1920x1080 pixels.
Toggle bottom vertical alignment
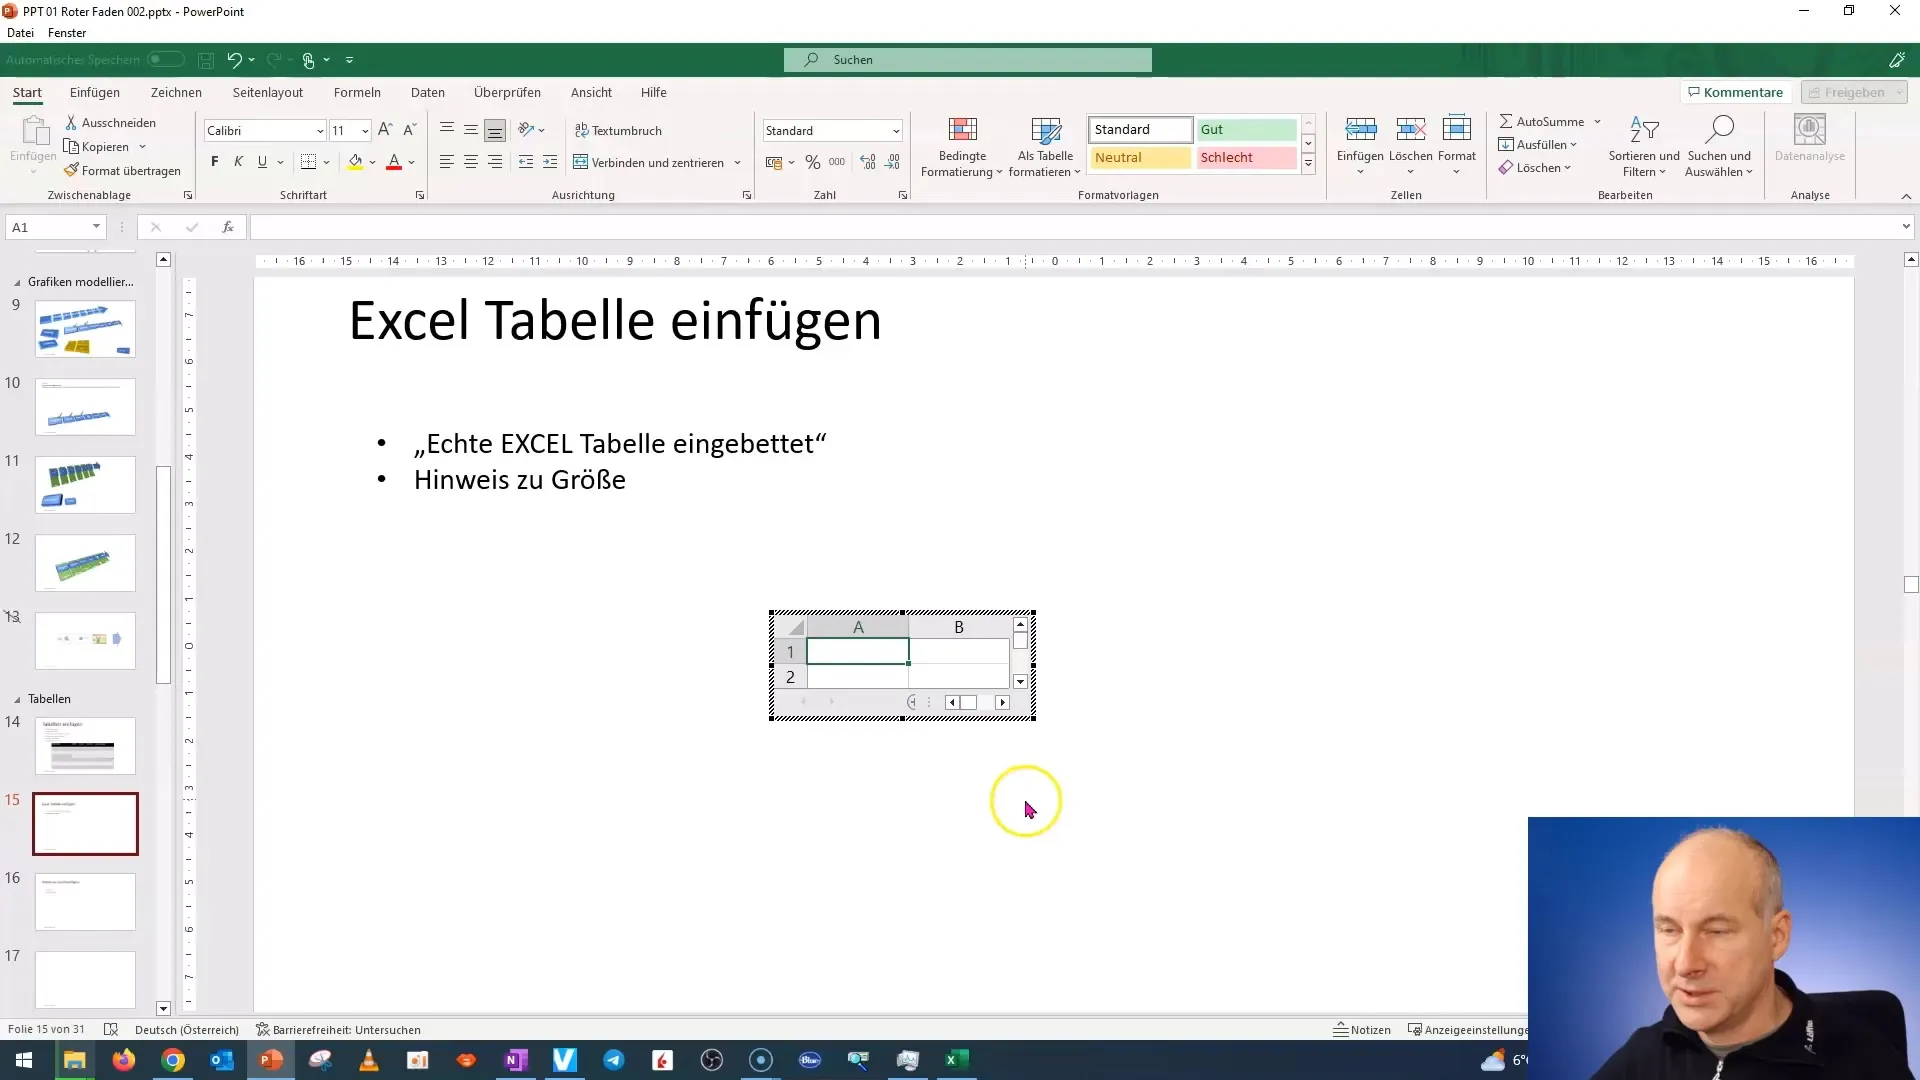click(x=495, y=130)
